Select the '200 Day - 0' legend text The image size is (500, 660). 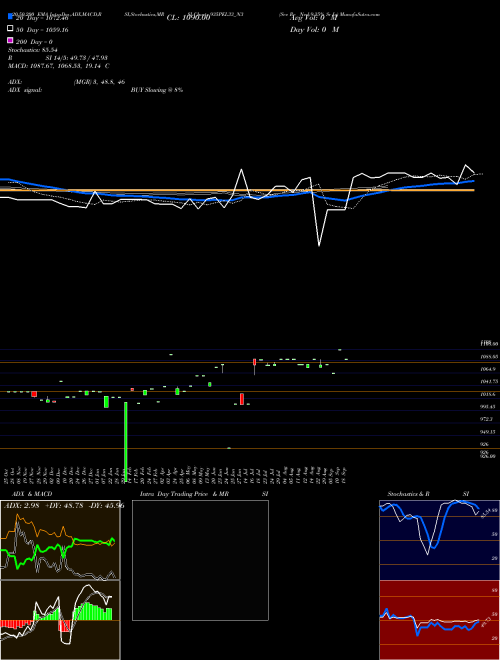point(34,42)
